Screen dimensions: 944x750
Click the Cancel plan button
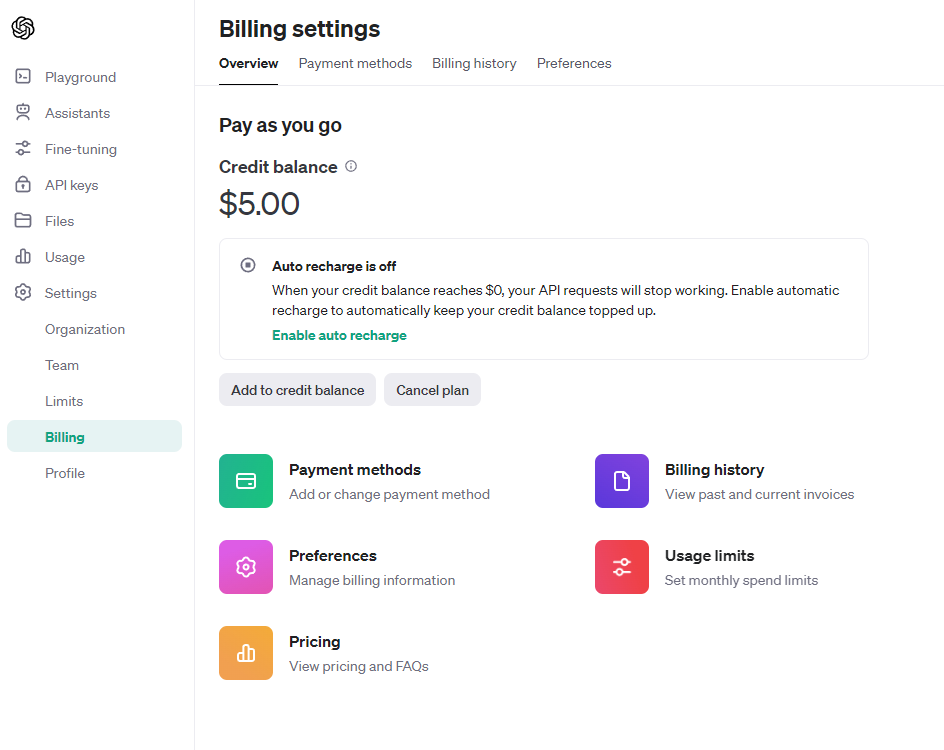[x=432, y=390]
